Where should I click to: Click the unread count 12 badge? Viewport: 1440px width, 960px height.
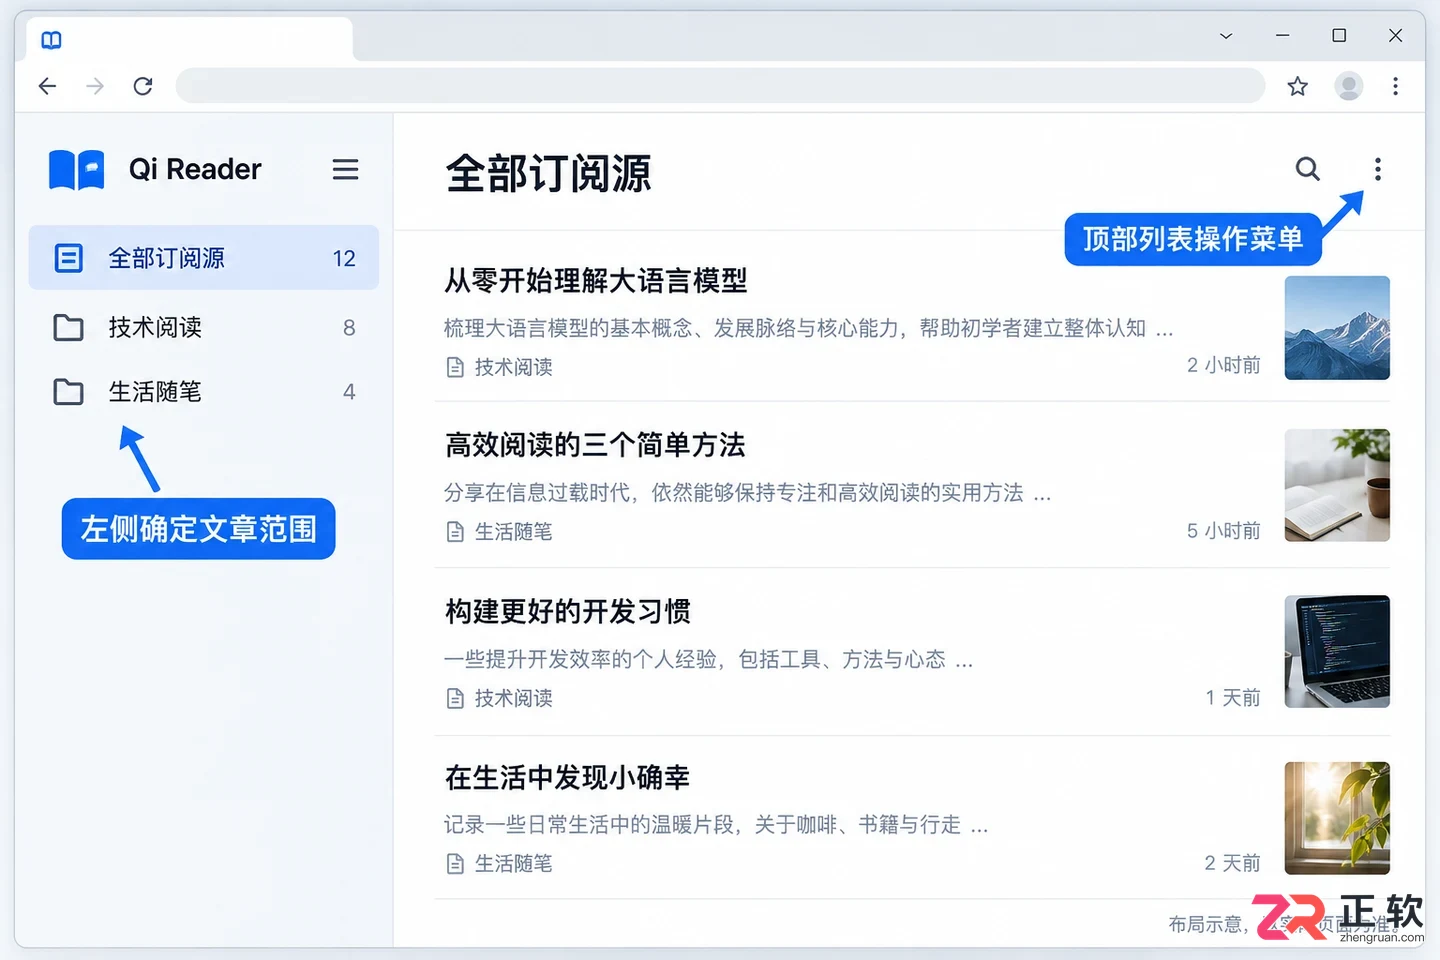(344, 259)
